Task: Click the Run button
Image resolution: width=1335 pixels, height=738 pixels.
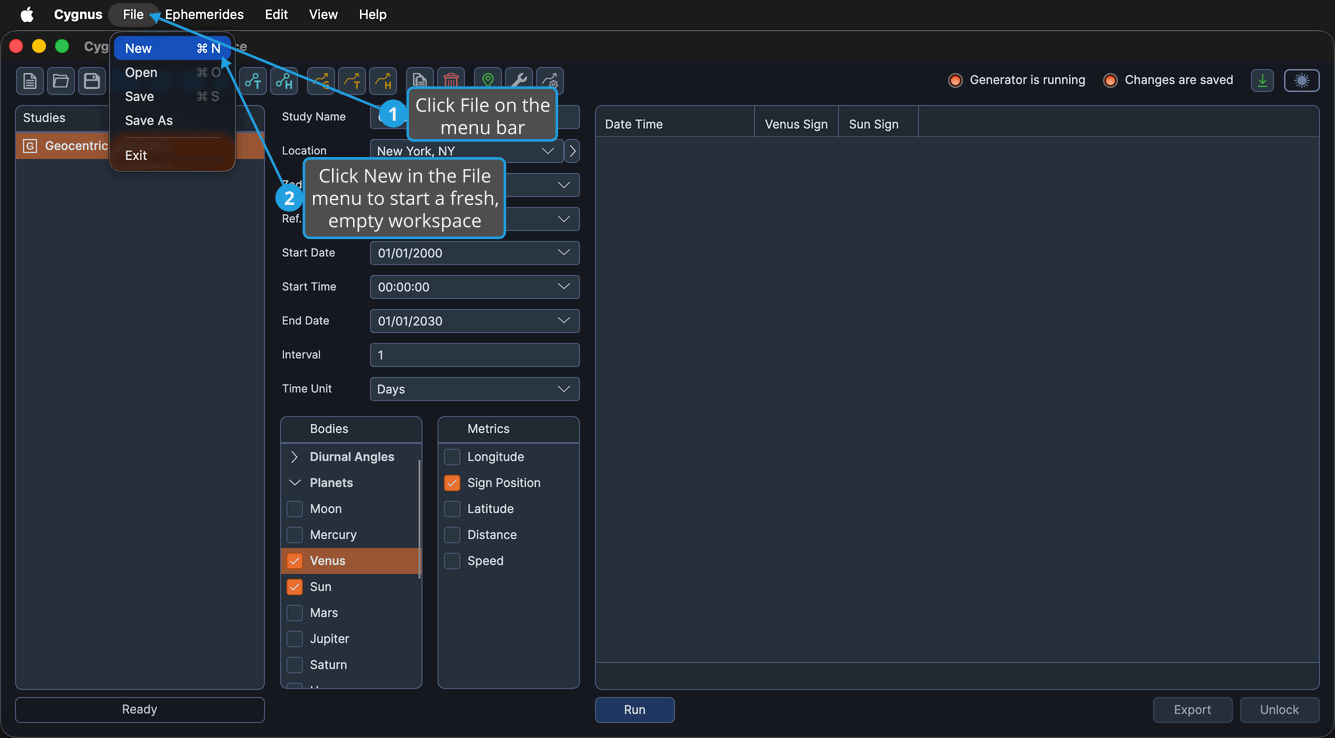Action: pos(635,710)
